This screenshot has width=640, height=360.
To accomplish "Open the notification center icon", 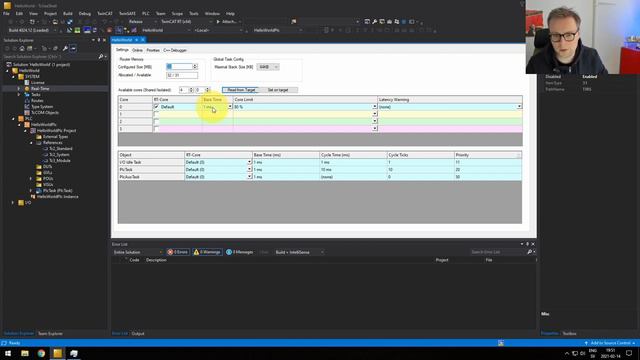I will [x=629, y=353].
